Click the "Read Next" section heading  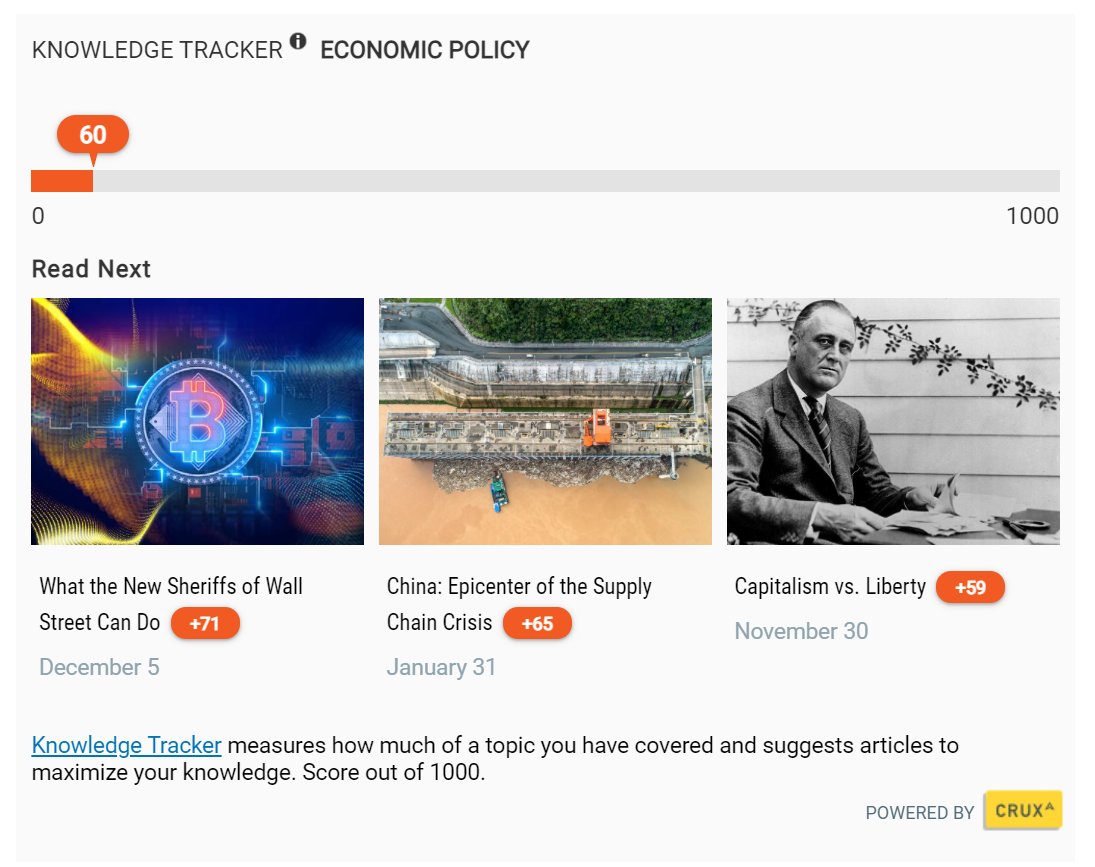91,269
